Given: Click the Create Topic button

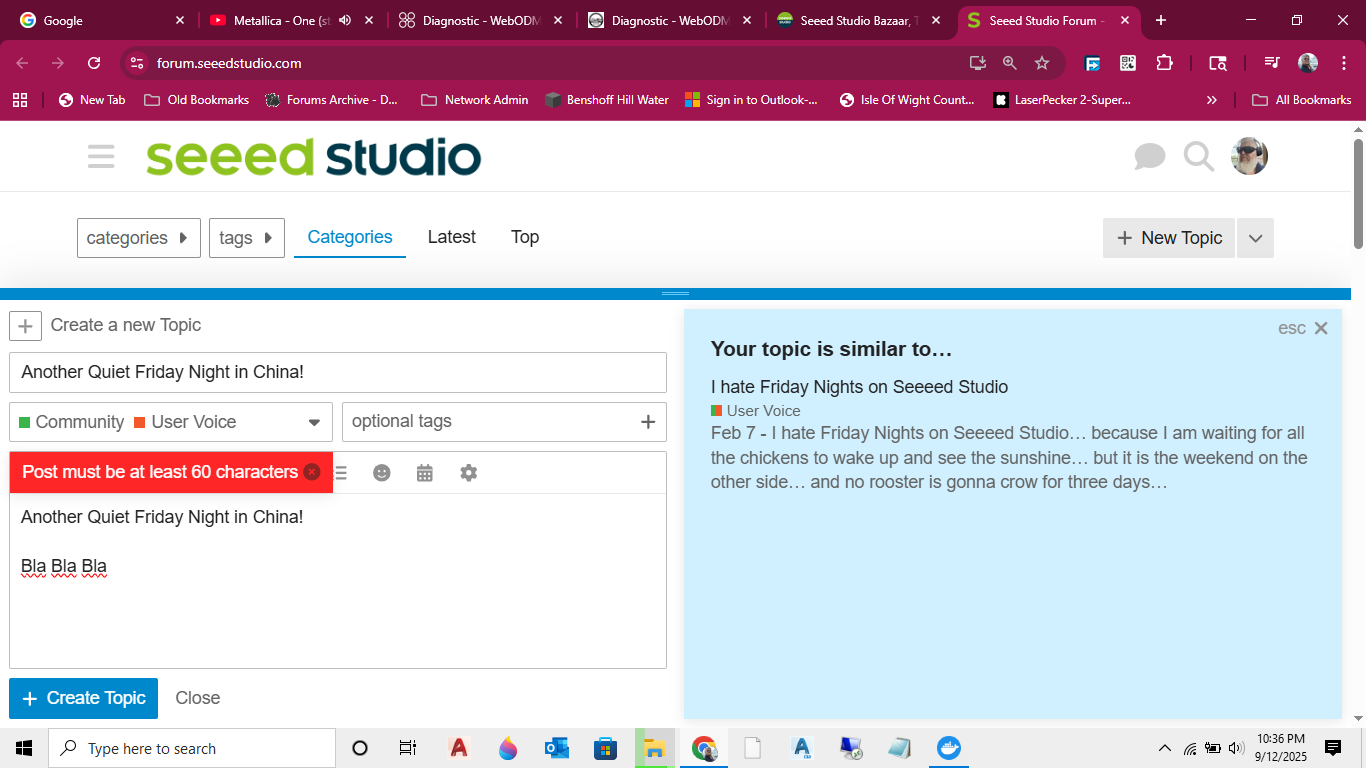Looking at the screenshot, I should (x=84, y=698).
